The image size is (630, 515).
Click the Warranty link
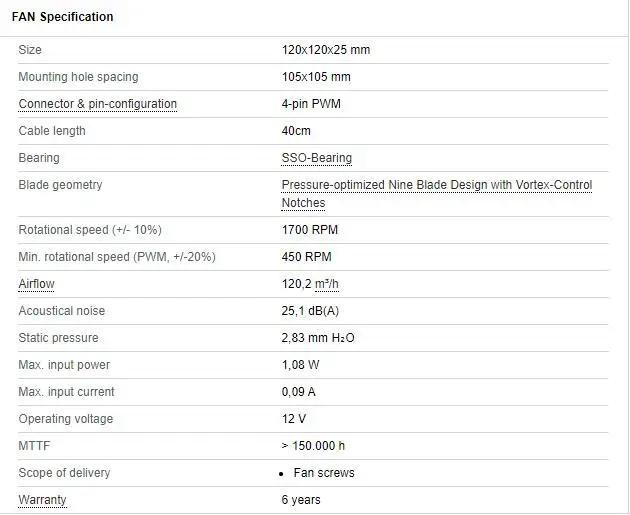[43, 499]
